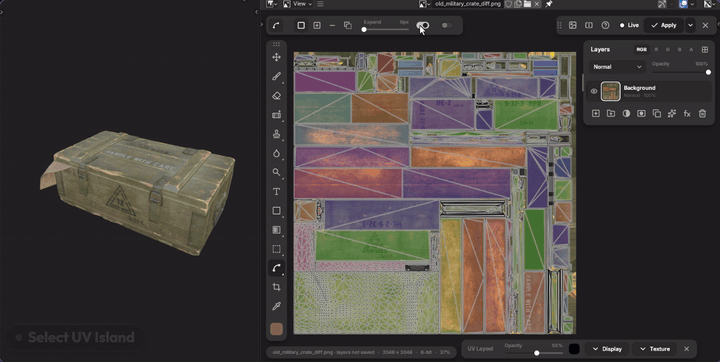Show only the A alpha channel
720x362 pixels.
(691, 50)
